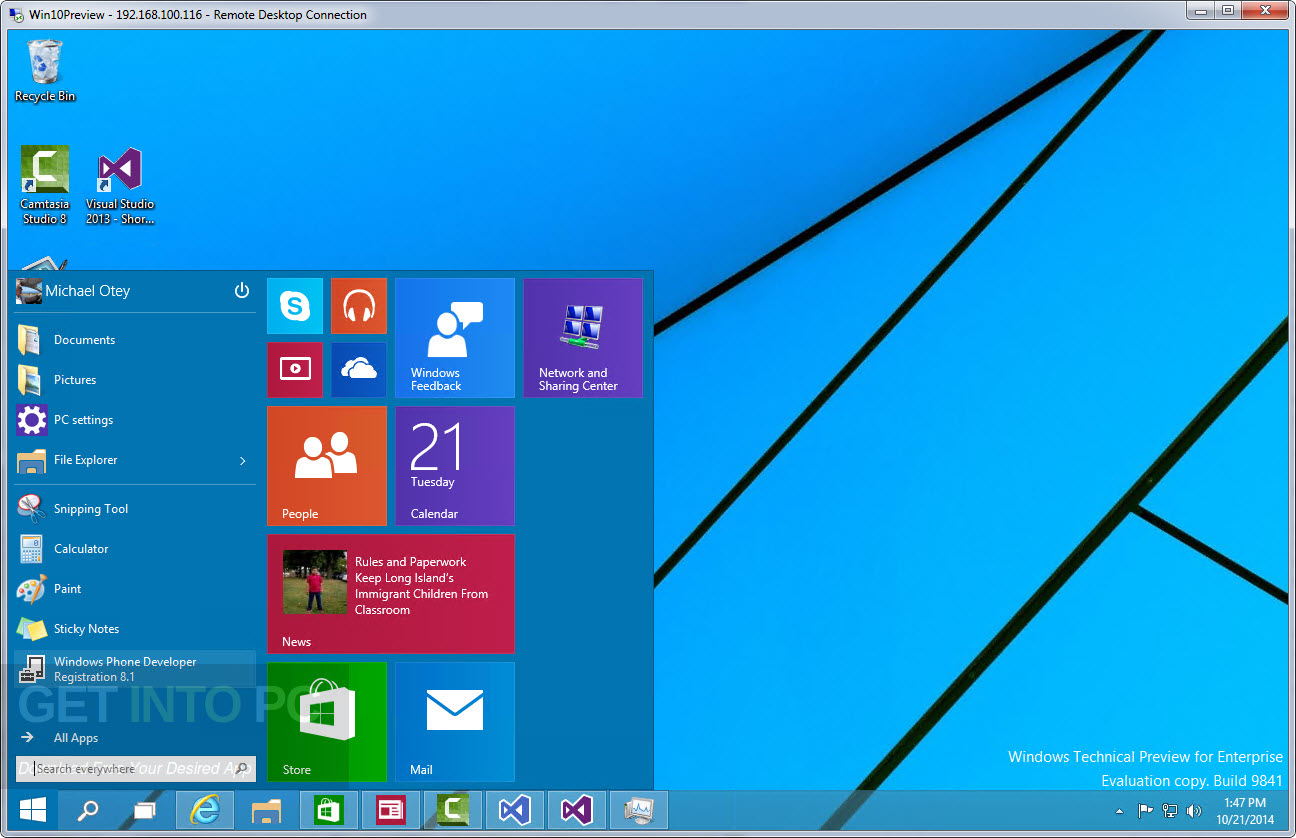Open the OneDrive cloud tile

(x=359, y=370)
